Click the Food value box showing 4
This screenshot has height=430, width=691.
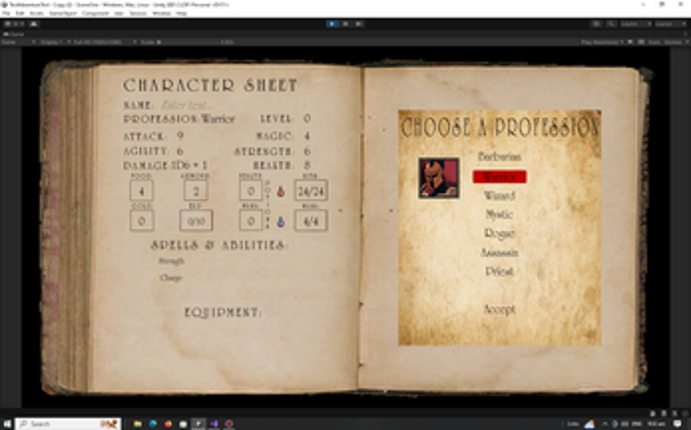coord(141,191)
